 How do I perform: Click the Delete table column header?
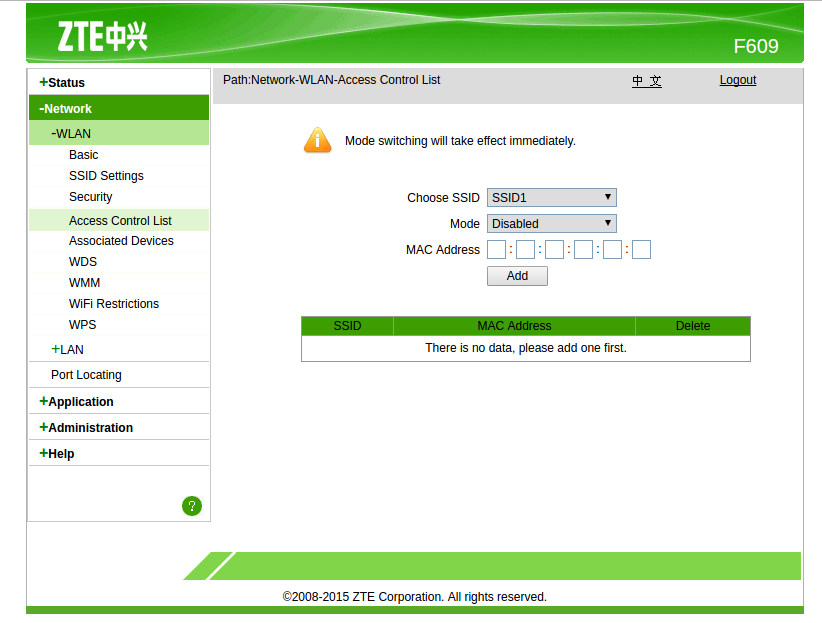693,326
